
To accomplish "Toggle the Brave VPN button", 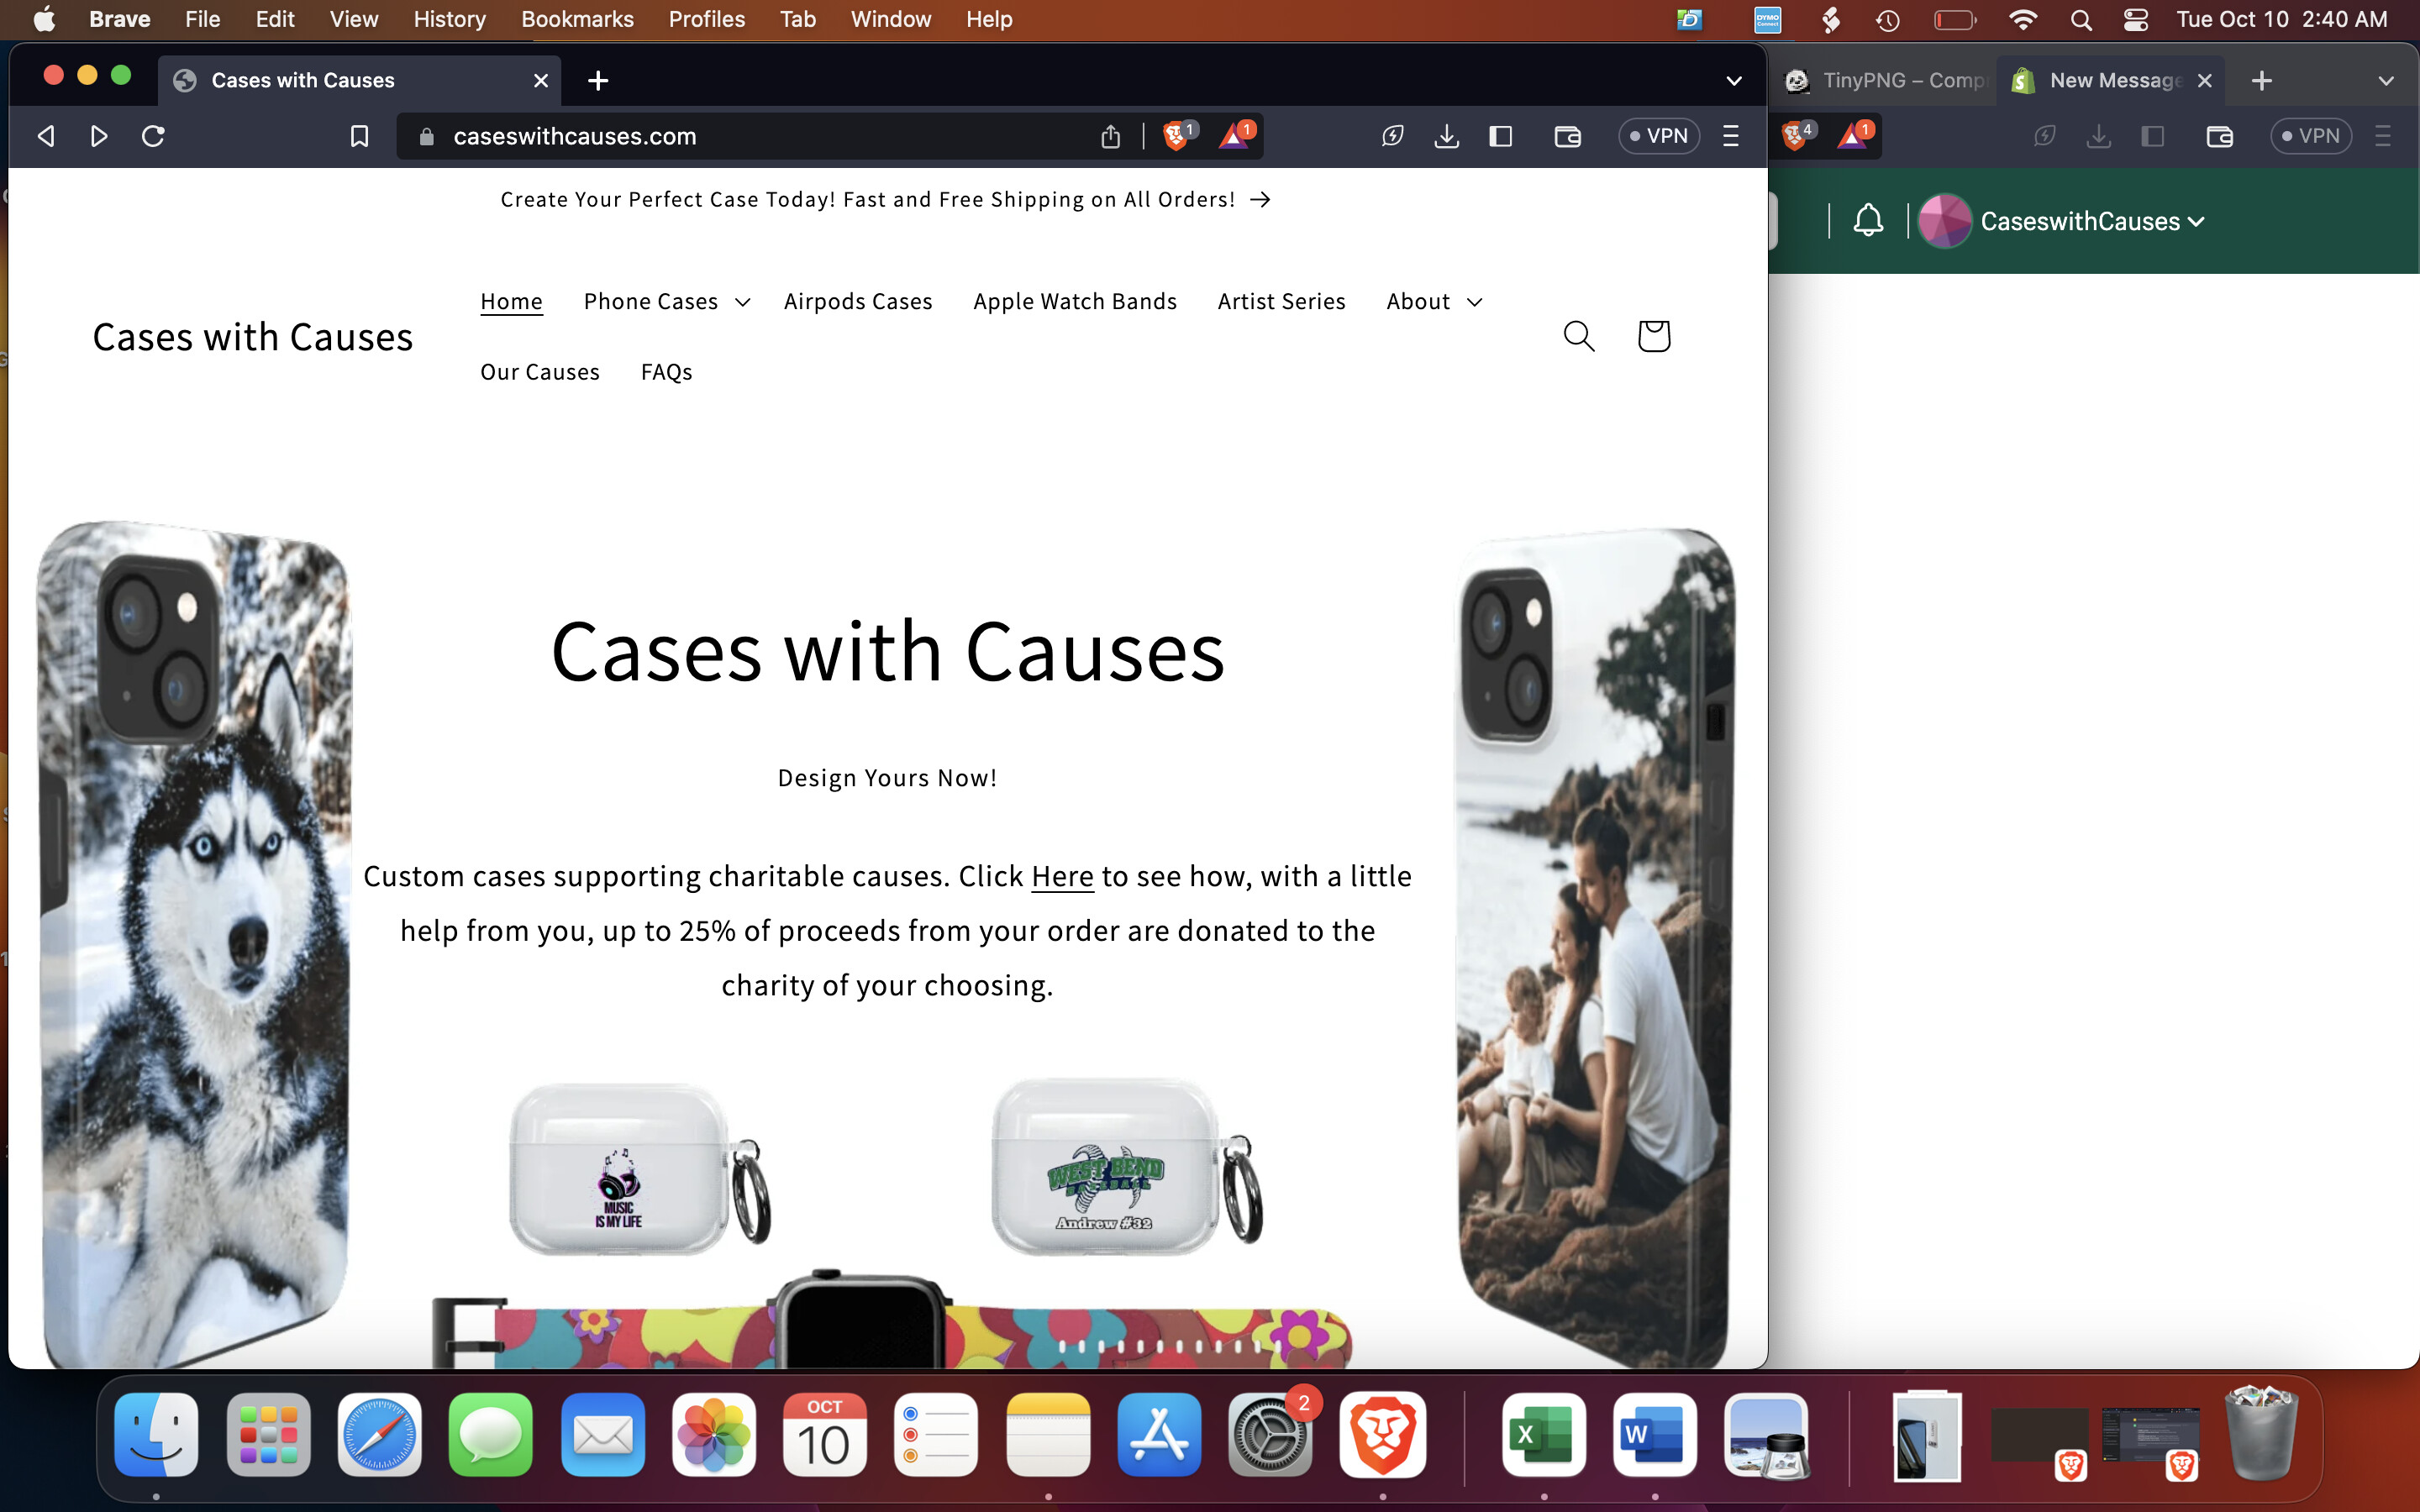I will pyautogui.click(x=1658, y=136).
